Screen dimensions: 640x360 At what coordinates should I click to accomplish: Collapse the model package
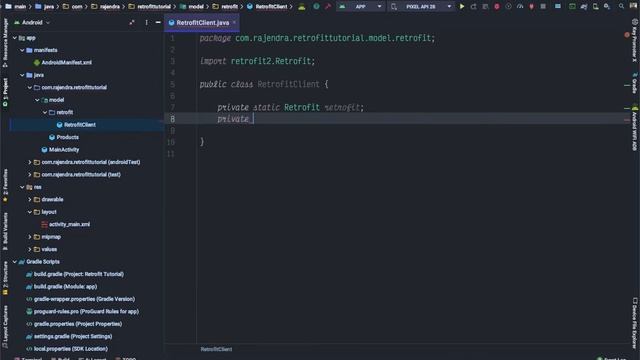(37, 100)
